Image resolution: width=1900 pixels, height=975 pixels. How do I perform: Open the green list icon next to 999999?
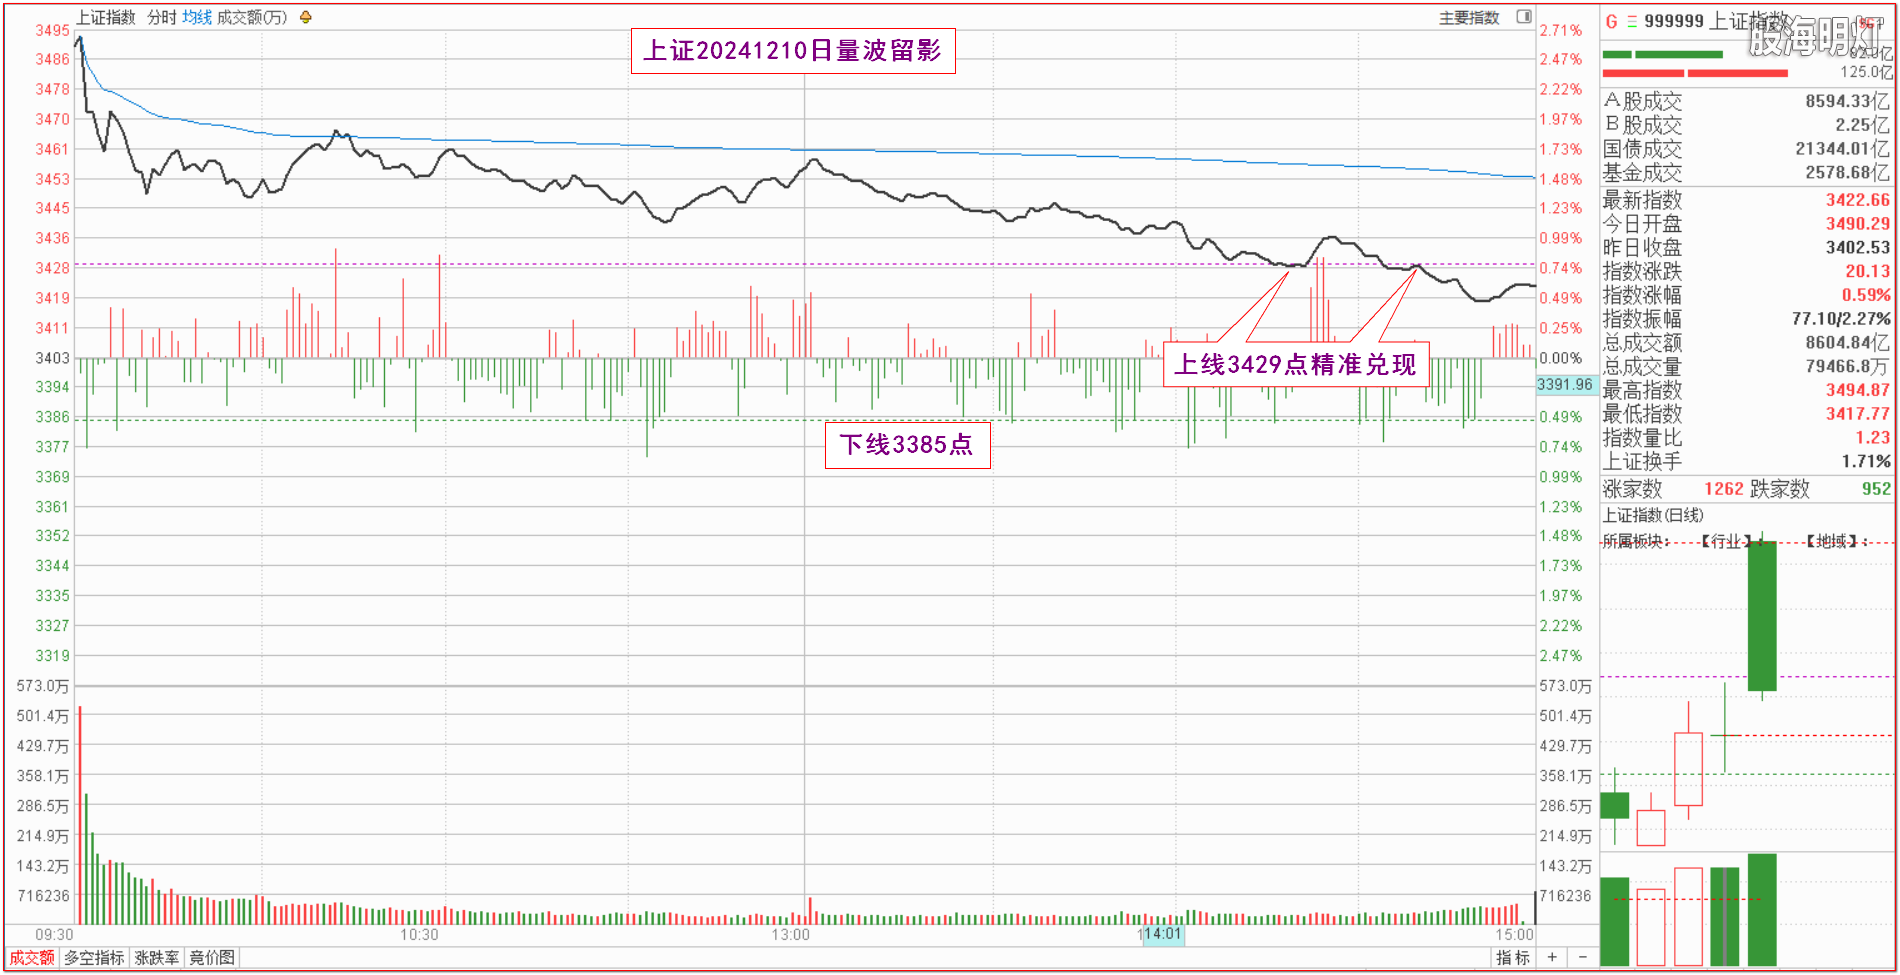tap(1632, 21)
